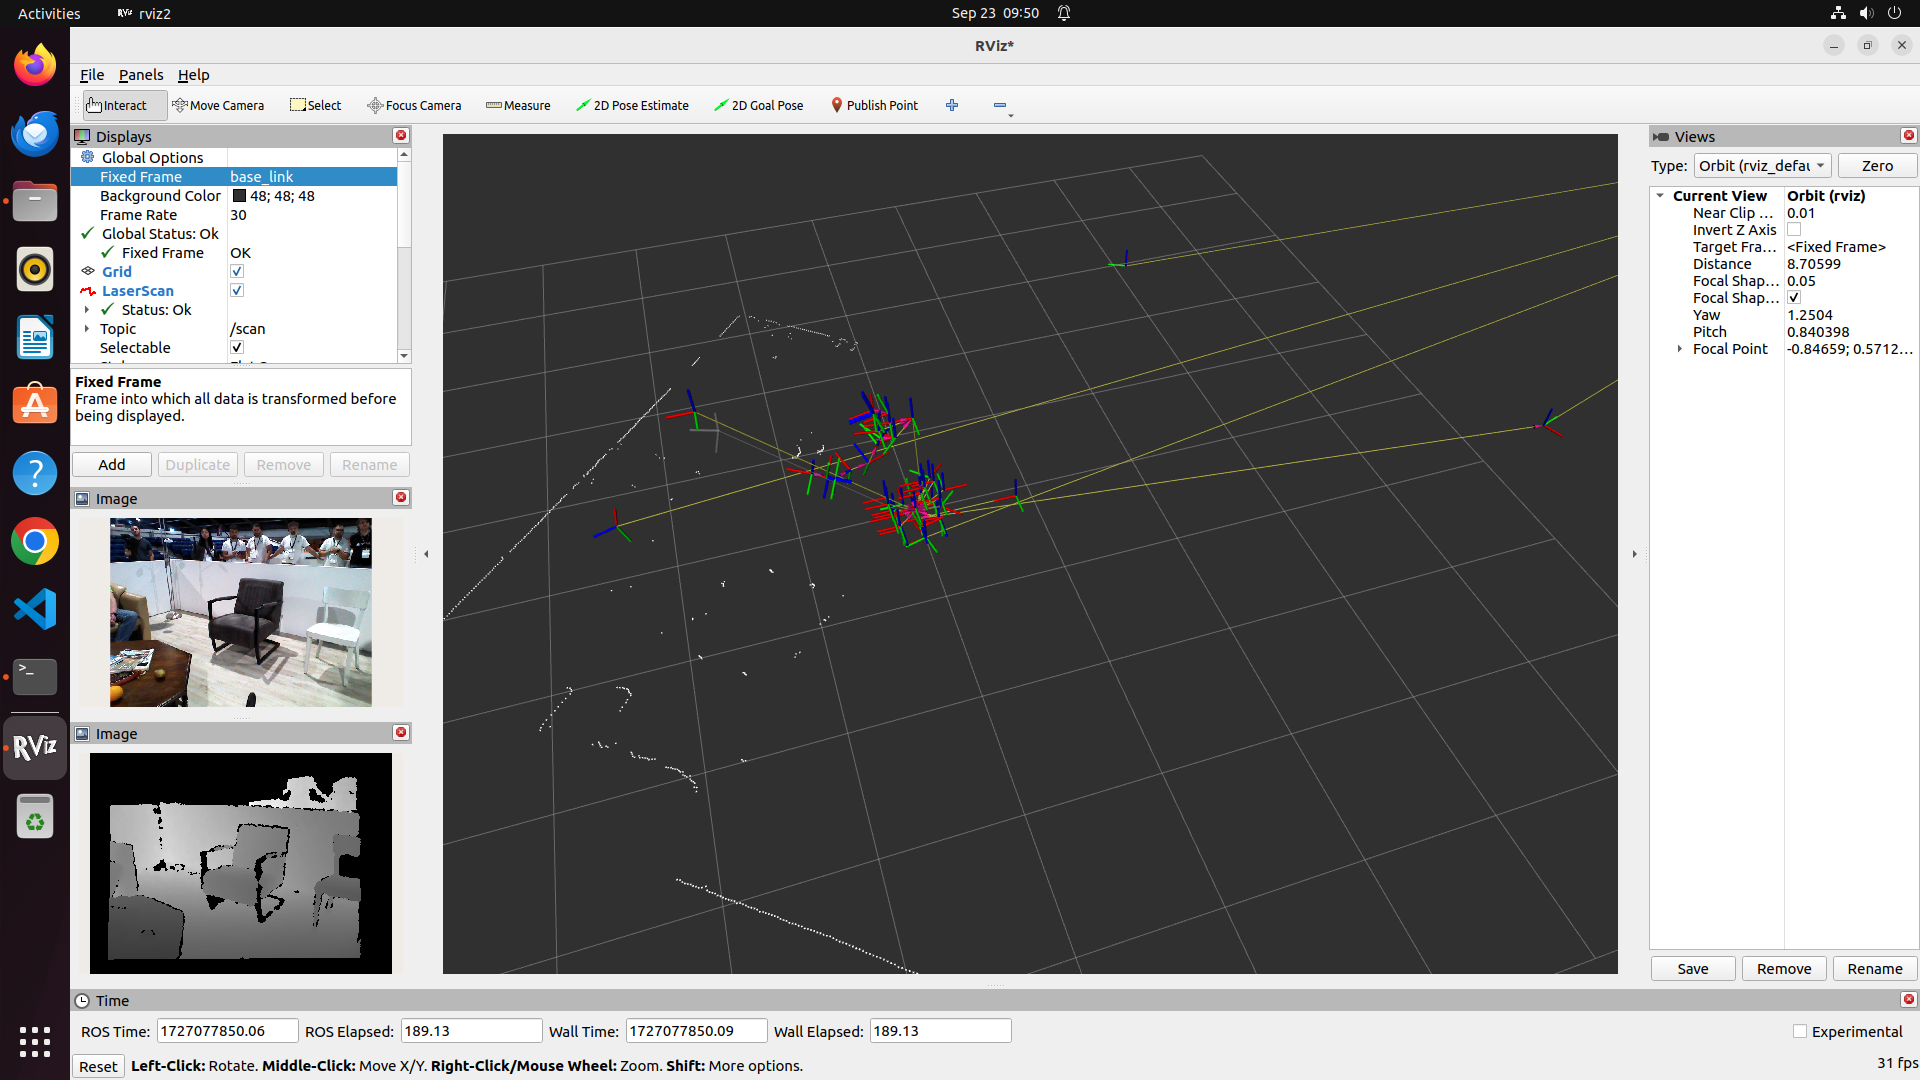The image size is (1920, 1080).
Task: Choose the 2D Pose Estimate tool
Action: tap(632, 105)
